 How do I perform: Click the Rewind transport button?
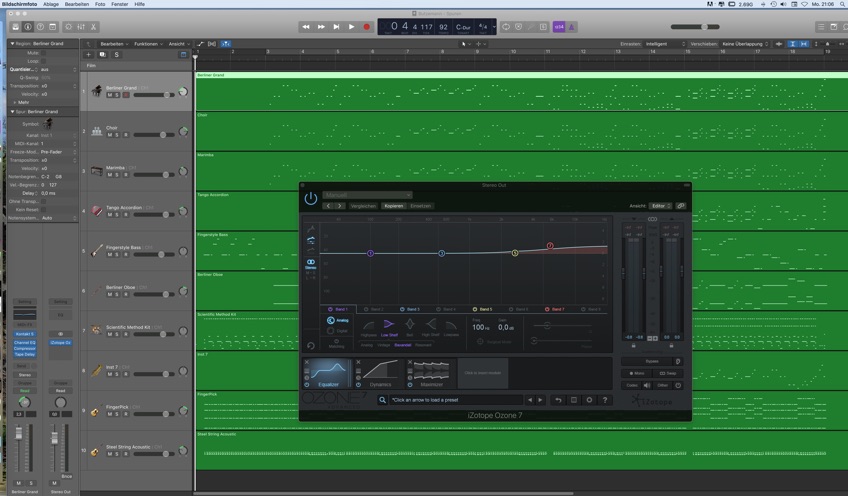tap(306, 27)
